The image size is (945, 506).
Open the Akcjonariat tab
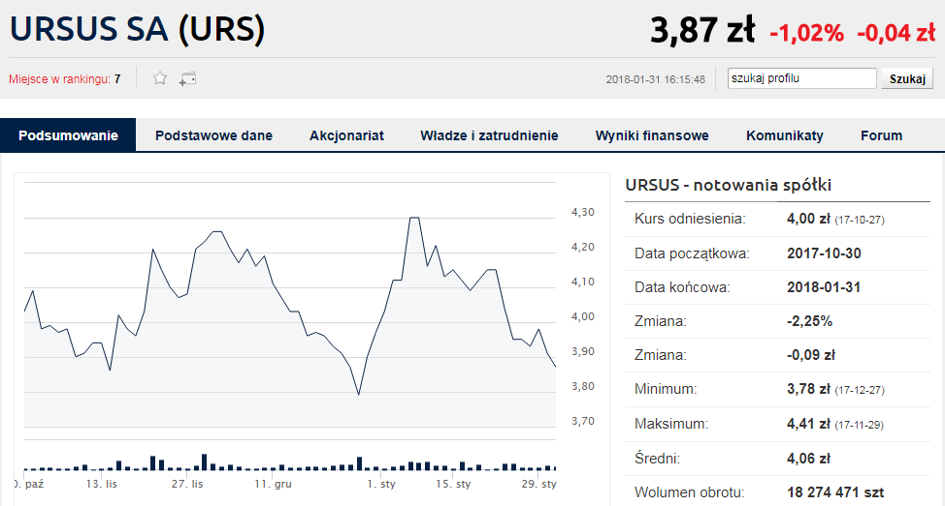click(x=347, y=136)
